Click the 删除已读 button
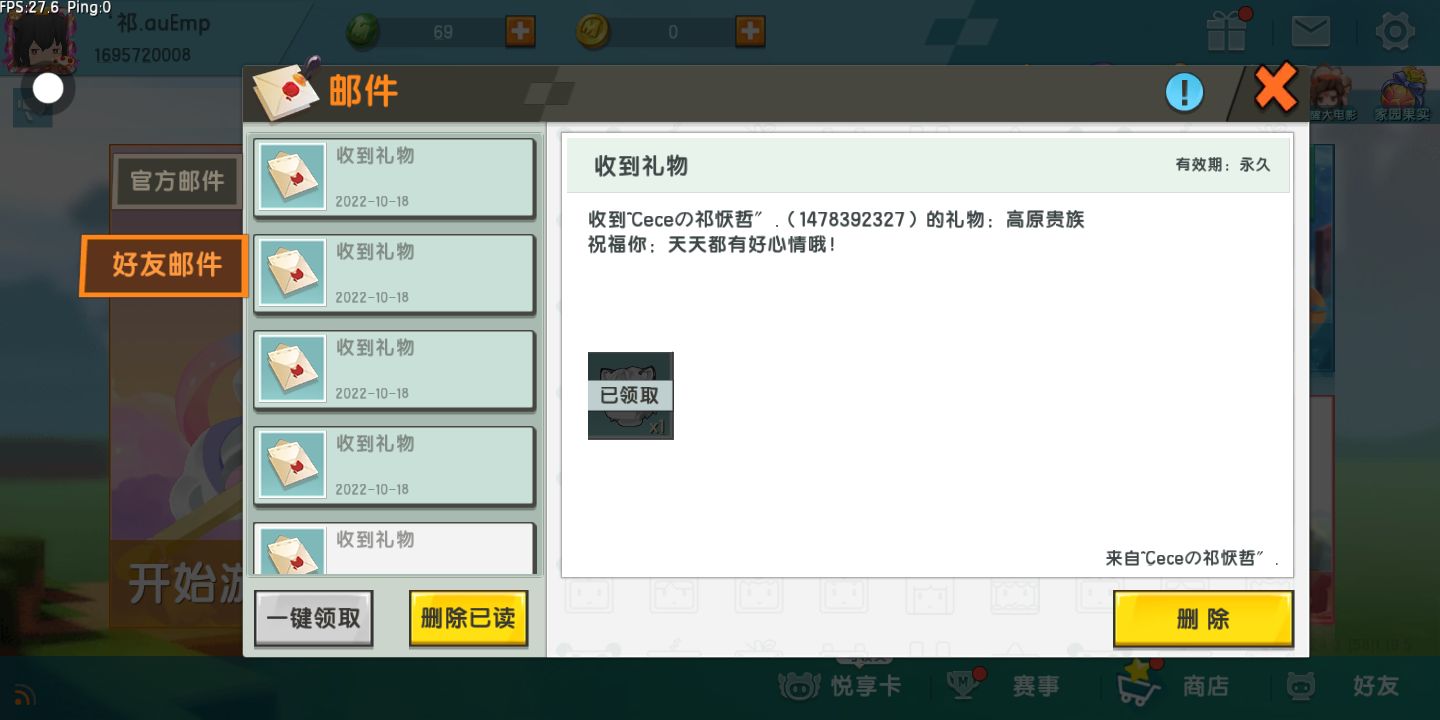The image size is (1440, 720). coord(468,618)
